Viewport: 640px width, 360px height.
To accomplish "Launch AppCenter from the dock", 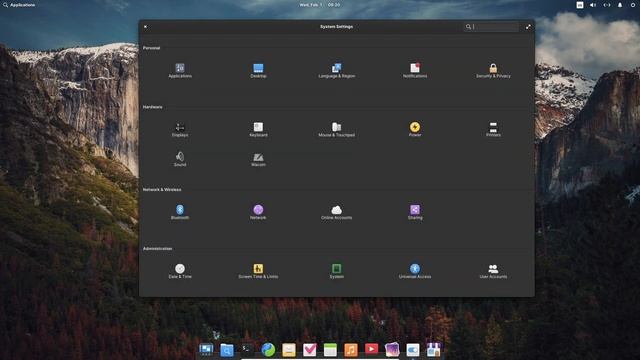I will coord(433,349).
